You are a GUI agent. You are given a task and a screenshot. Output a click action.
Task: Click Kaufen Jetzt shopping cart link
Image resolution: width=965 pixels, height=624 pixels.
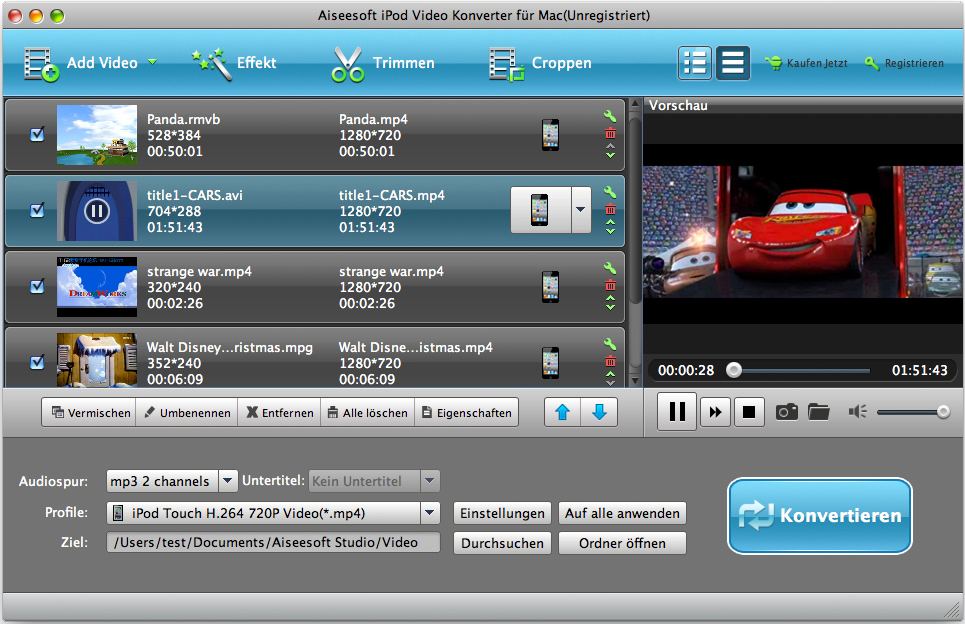click(x=806, y=63)
